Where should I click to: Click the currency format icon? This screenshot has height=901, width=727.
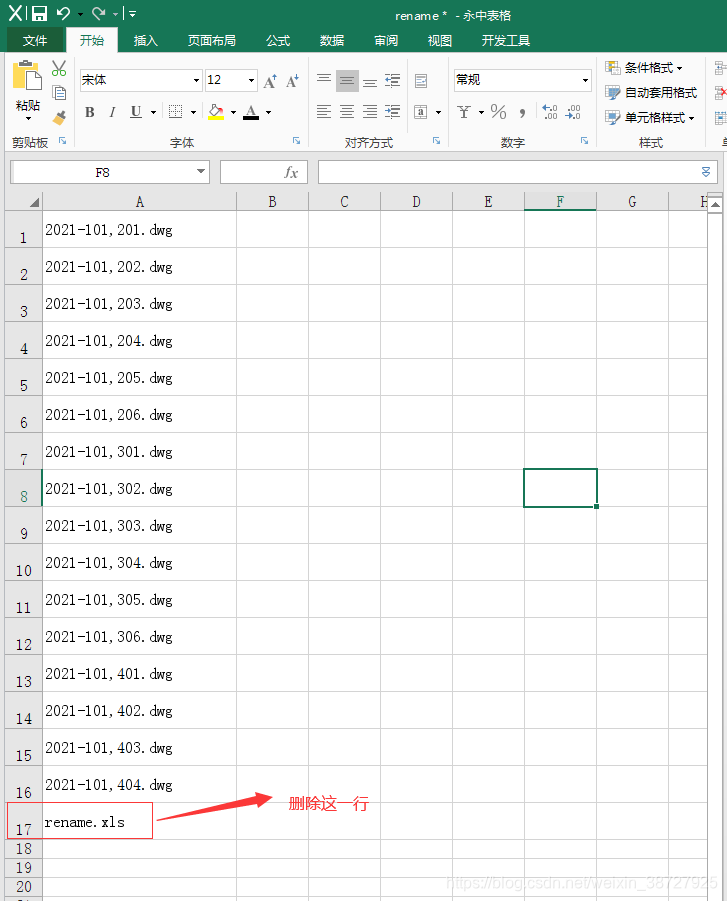tap(464, 111)
